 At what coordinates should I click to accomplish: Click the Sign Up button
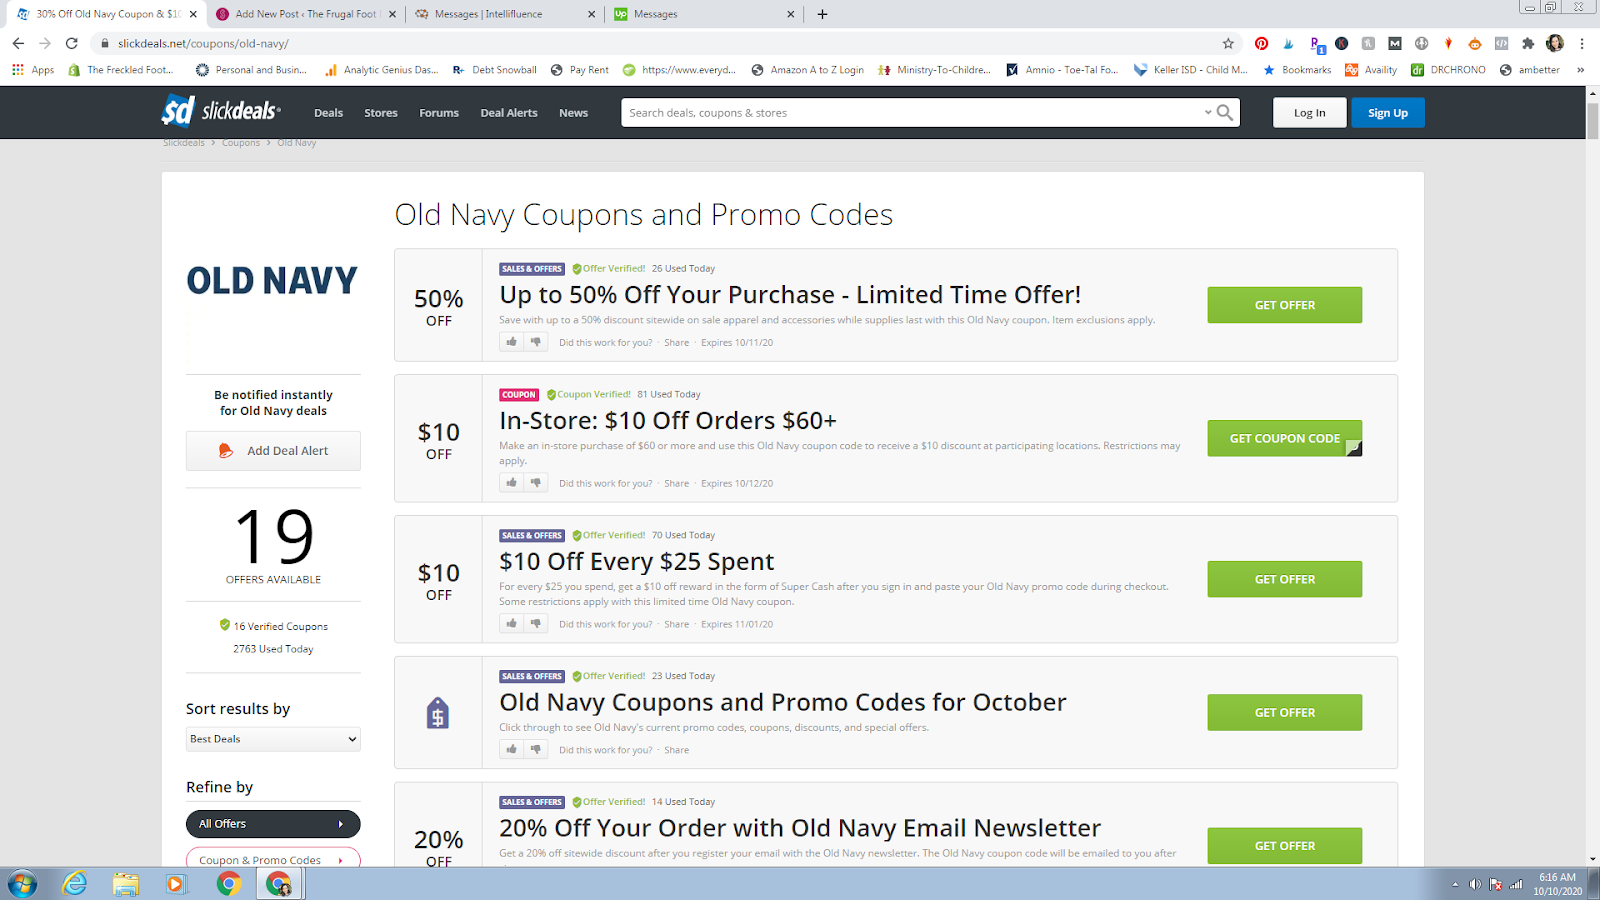tap(1388, 113)
